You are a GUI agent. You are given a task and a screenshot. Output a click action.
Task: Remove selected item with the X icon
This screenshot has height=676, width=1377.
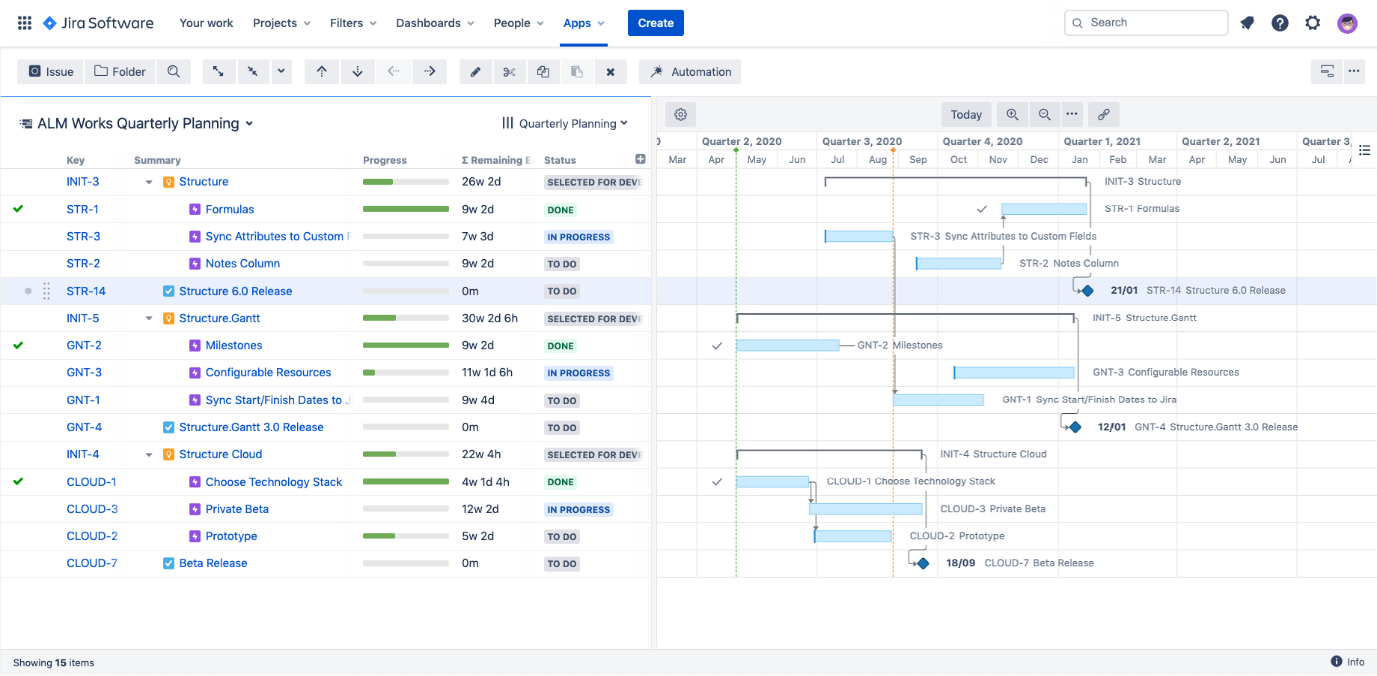tap(610, 72)
